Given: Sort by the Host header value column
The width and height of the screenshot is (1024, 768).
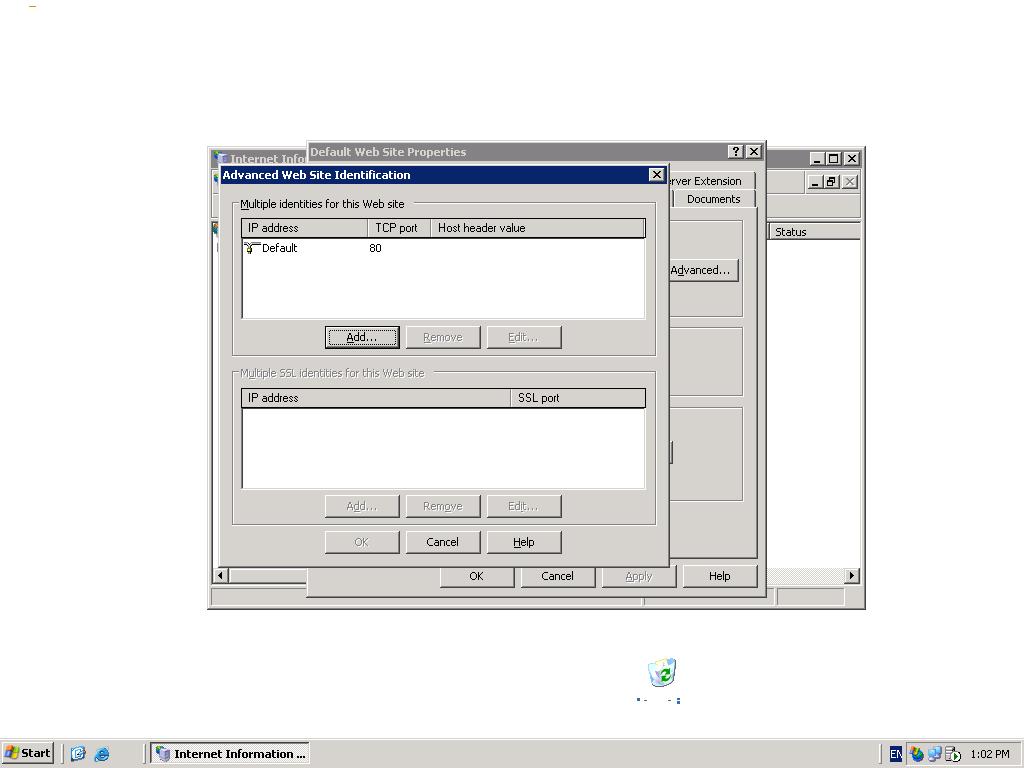Looking at the screenshot, I should [537, 228].
